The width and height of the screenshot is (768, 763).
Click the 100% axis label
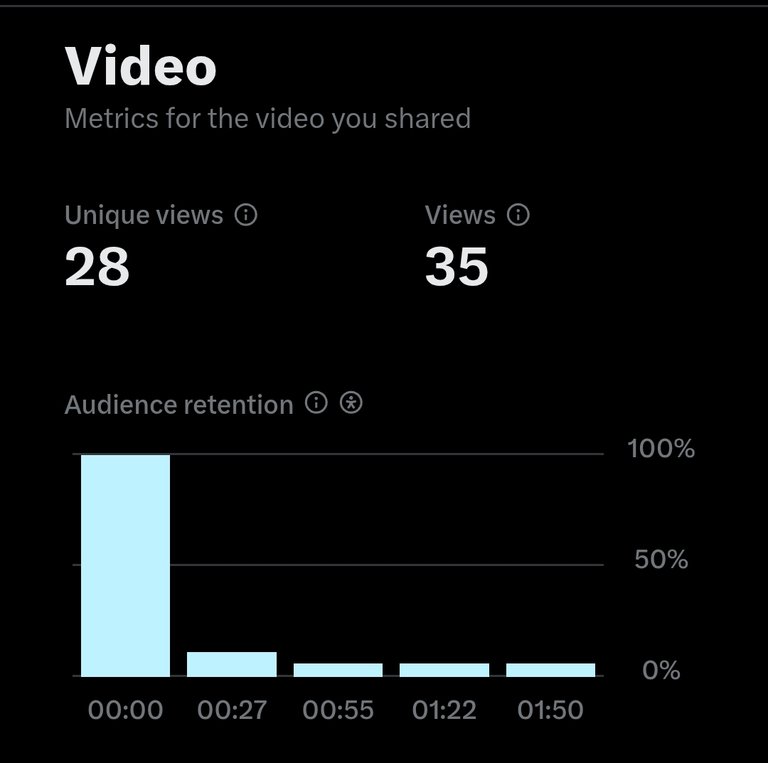[x=661, y=448]
